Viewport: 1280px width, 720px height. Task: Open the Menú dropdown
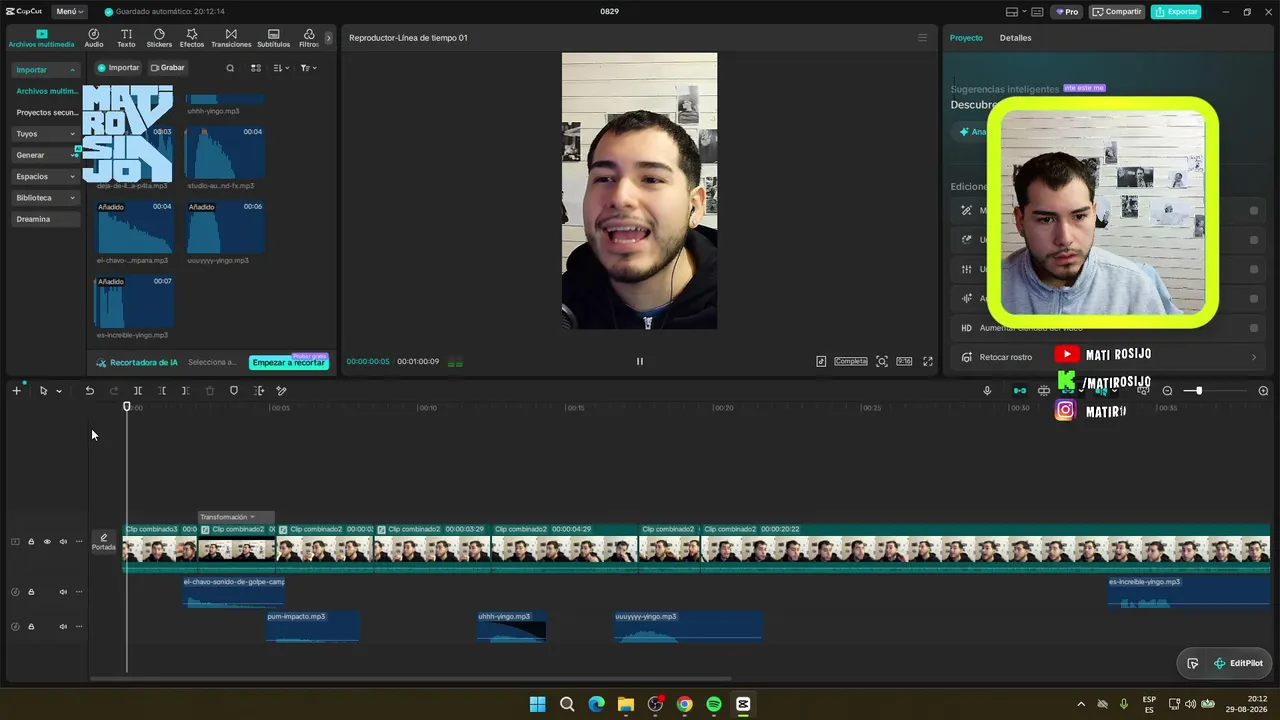69,12
